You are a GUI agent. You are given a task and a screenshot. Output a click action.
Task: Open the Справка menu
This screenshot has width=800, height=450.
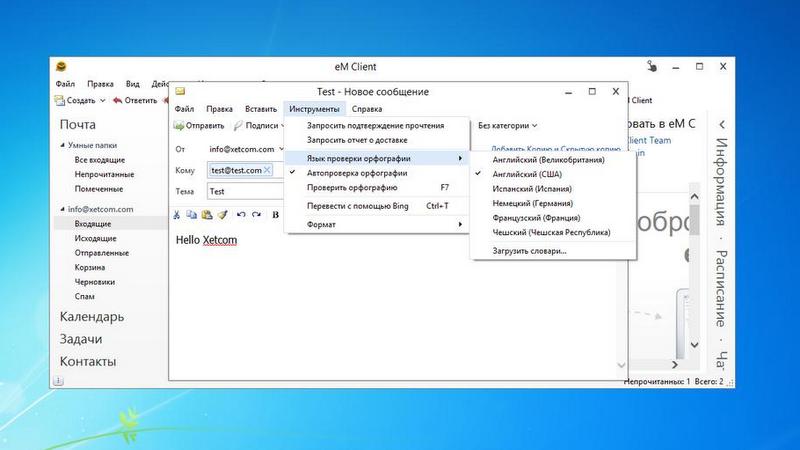point(367,109)
